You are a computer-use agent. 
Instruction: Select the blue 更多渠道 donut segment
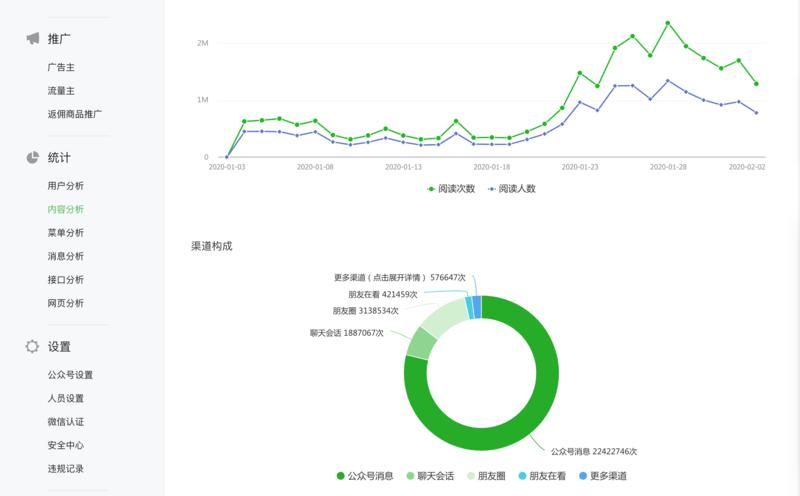477,307
